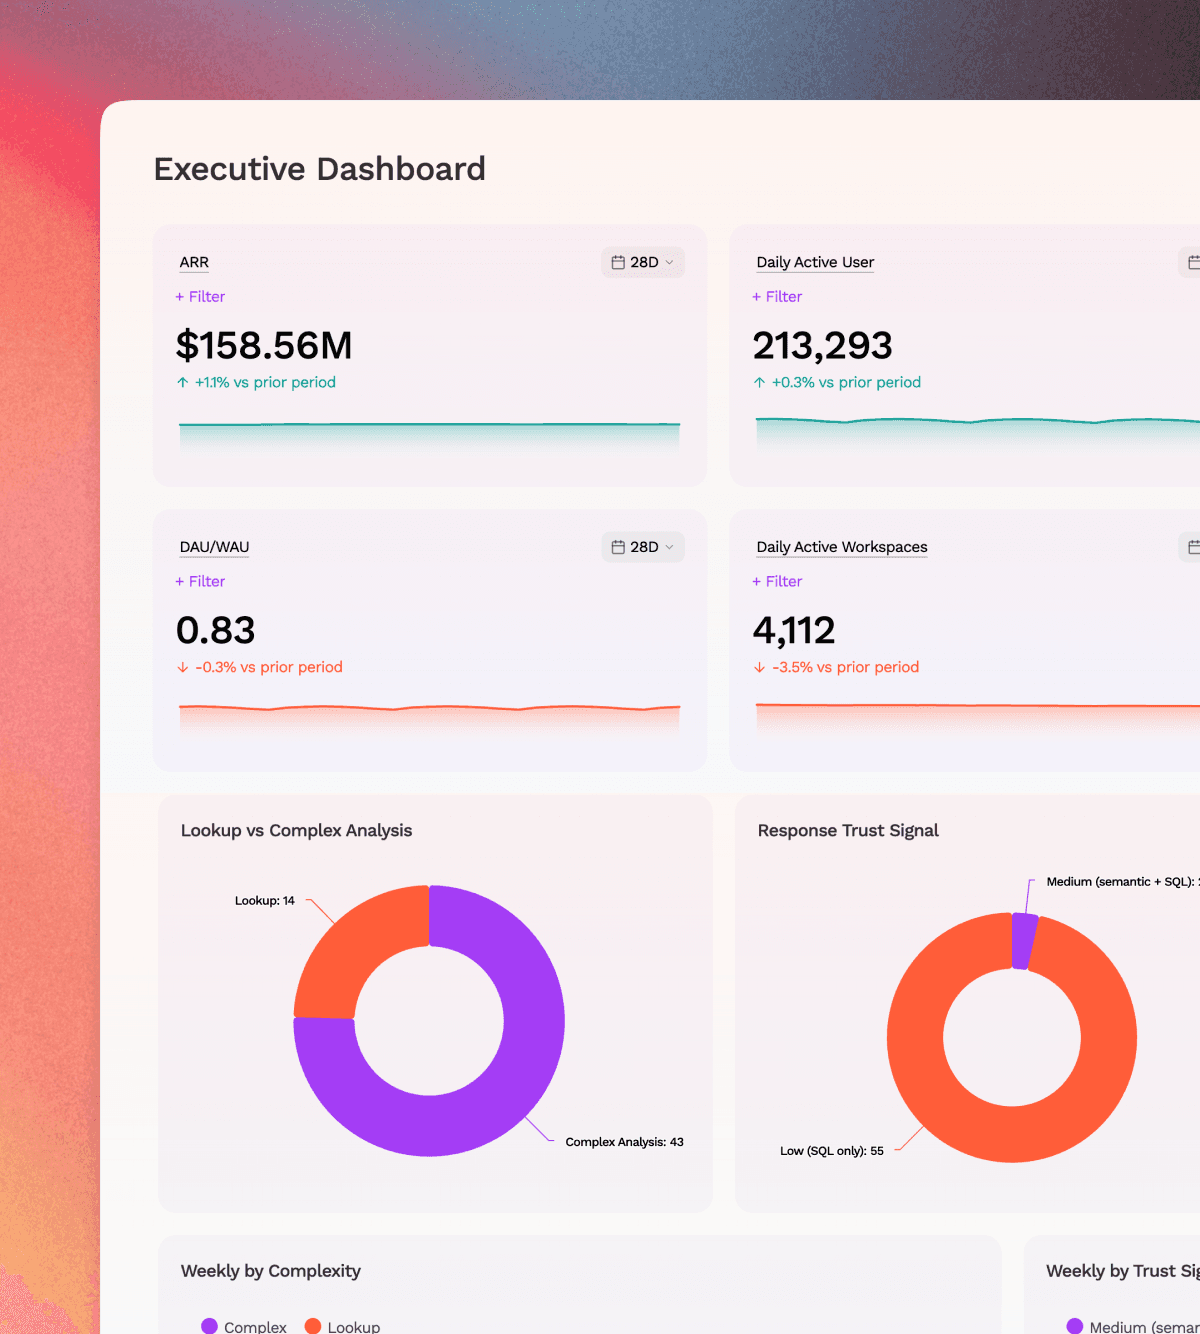Click the Weekly by Trust Signal card title
1200x1334 pixels.
[x=1122, y=1271]
